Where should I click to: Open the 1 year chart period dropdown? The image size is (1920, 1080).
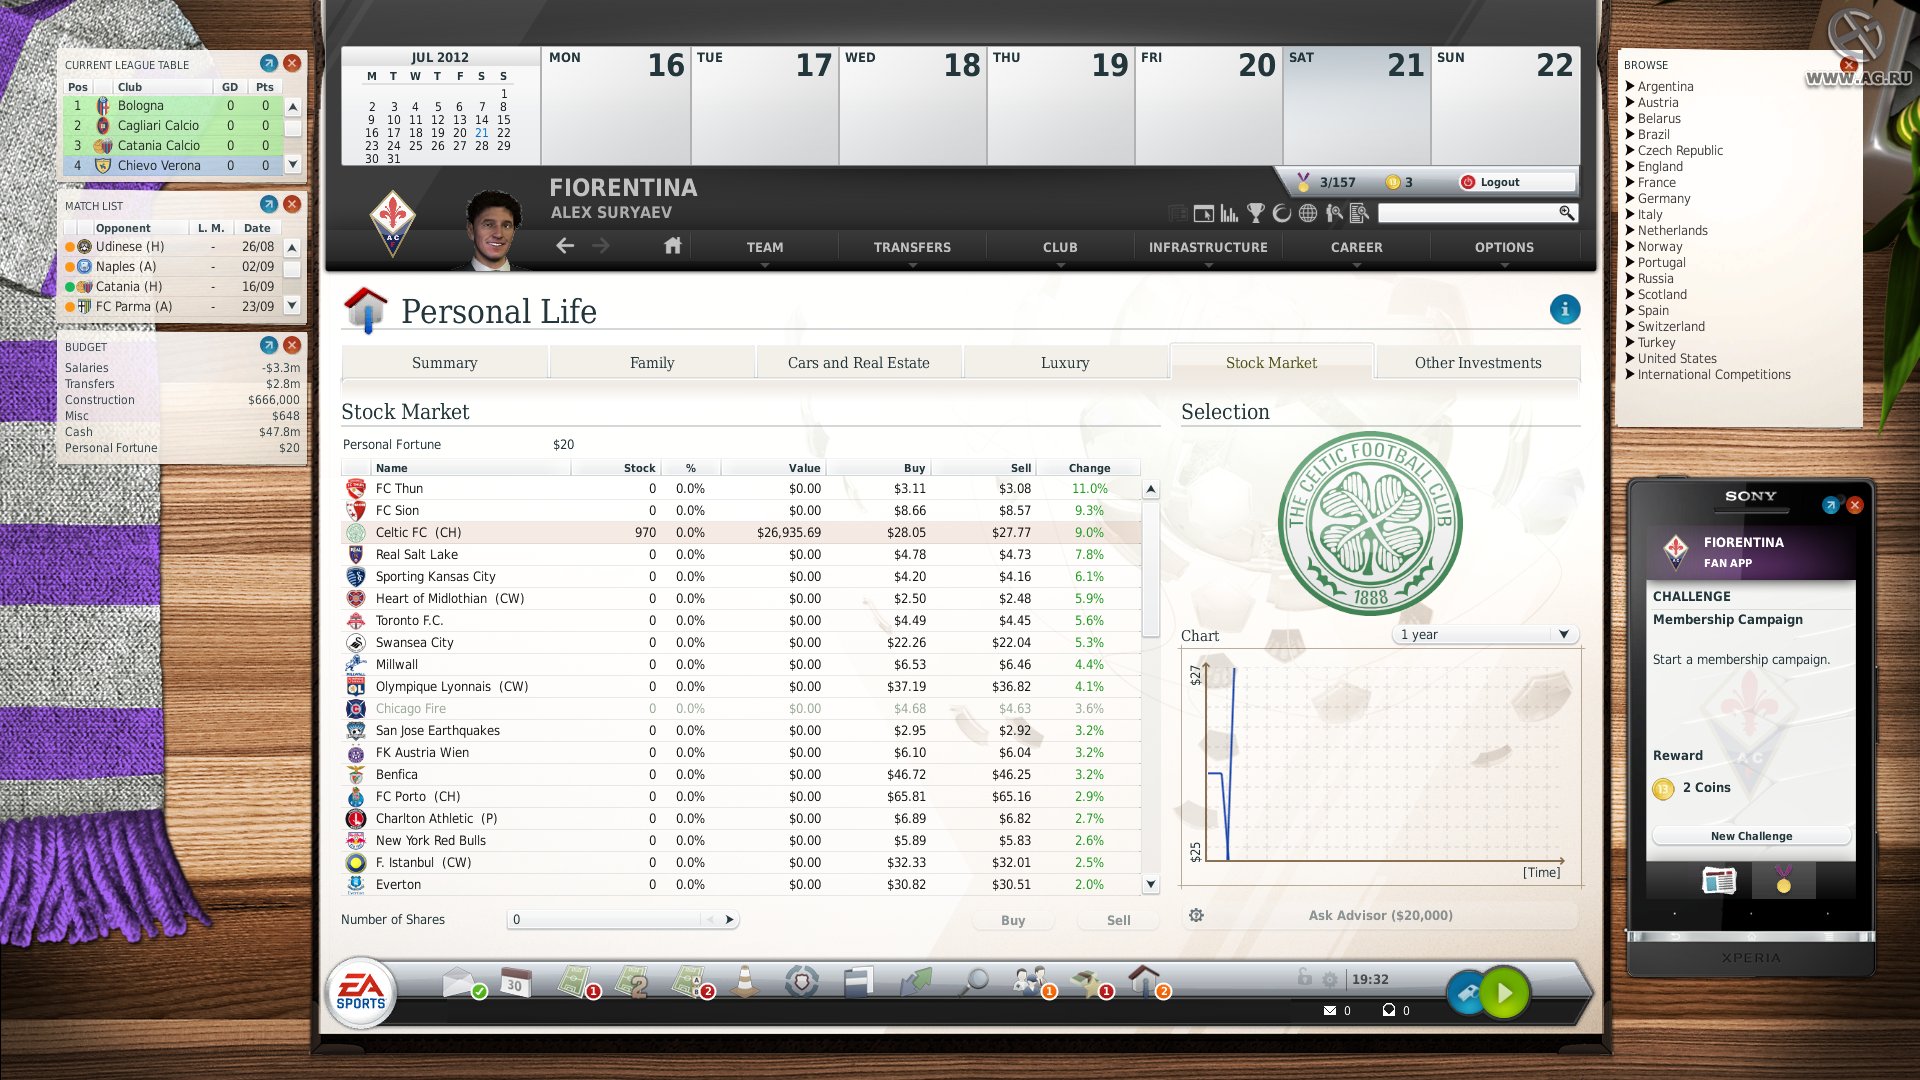(1484, 635)
